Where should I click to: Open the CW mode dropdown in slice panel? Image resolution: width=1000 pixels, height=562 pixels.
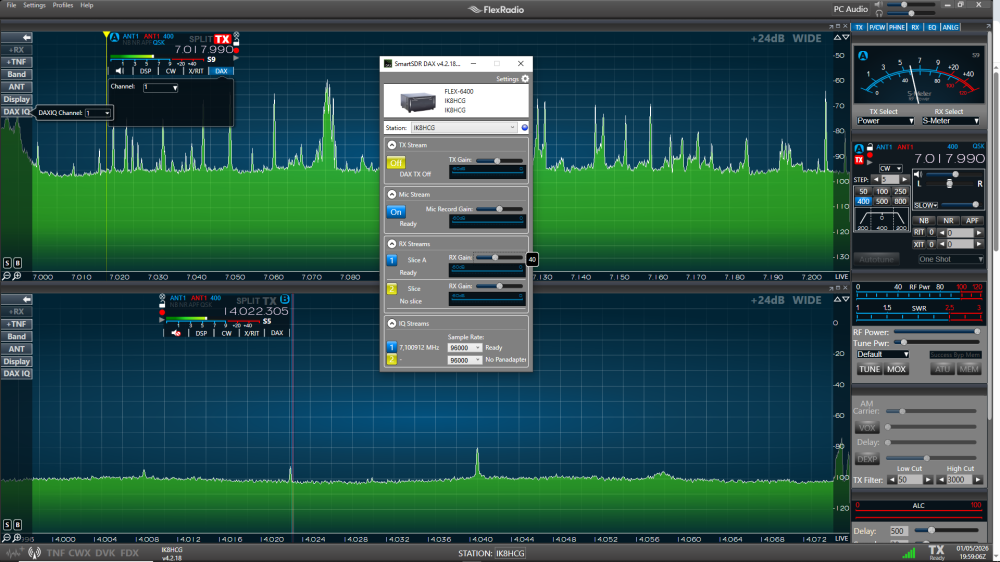tap(890, 168)
